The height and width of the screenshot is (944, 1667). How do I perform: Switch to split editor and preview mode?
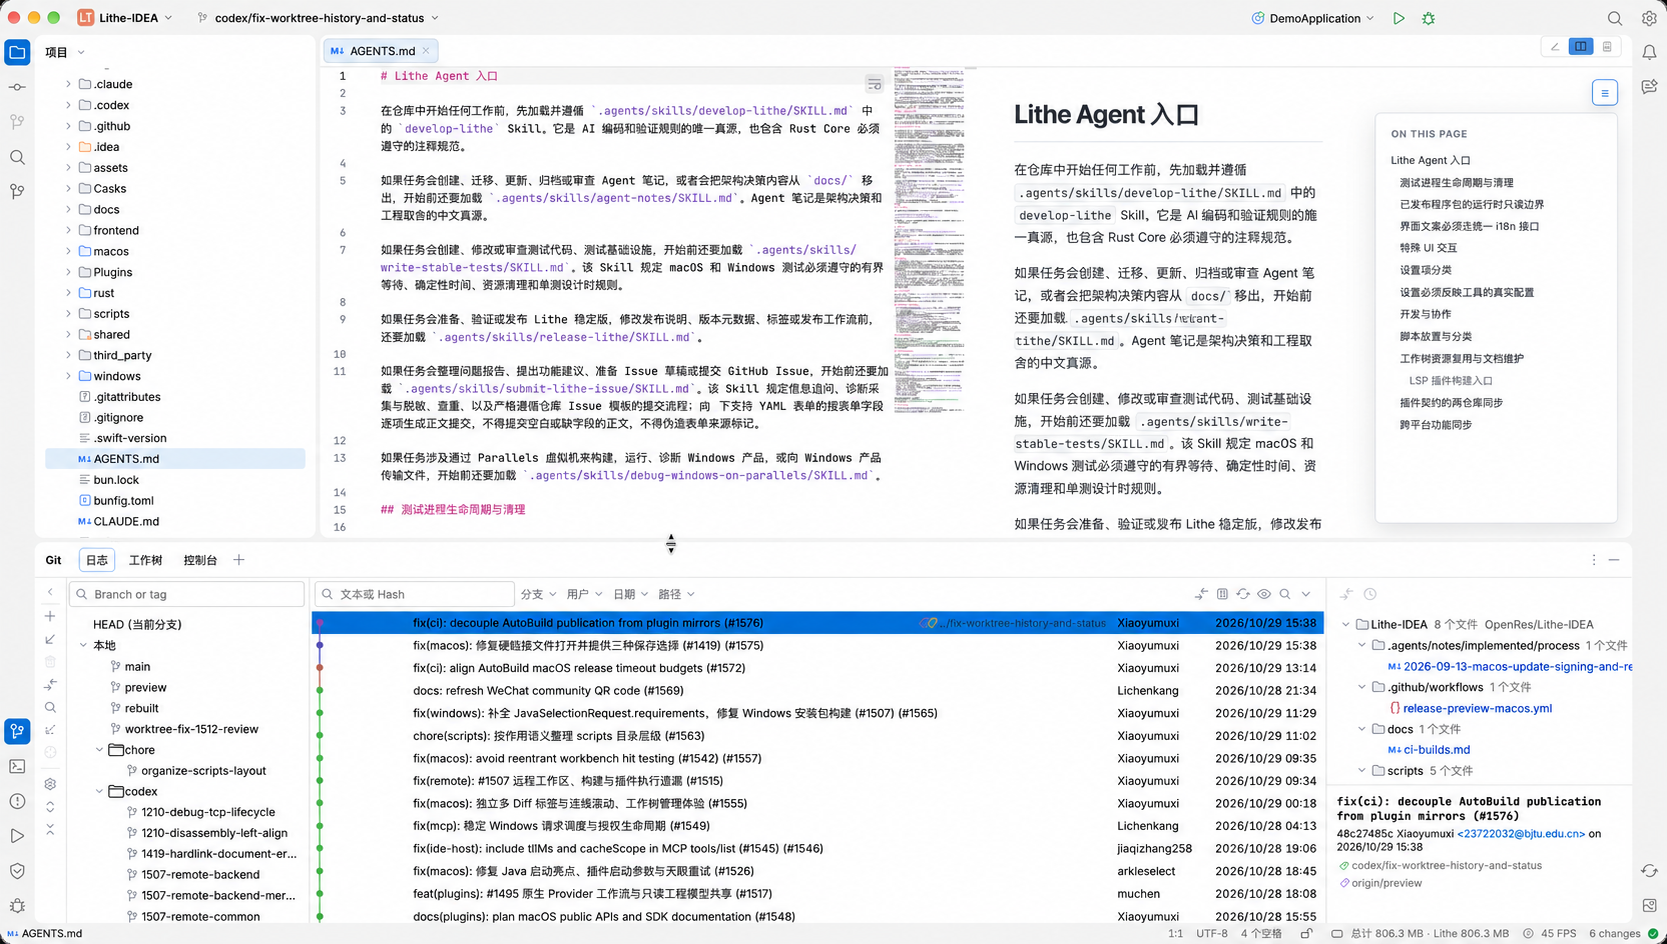click(1581, 47)
